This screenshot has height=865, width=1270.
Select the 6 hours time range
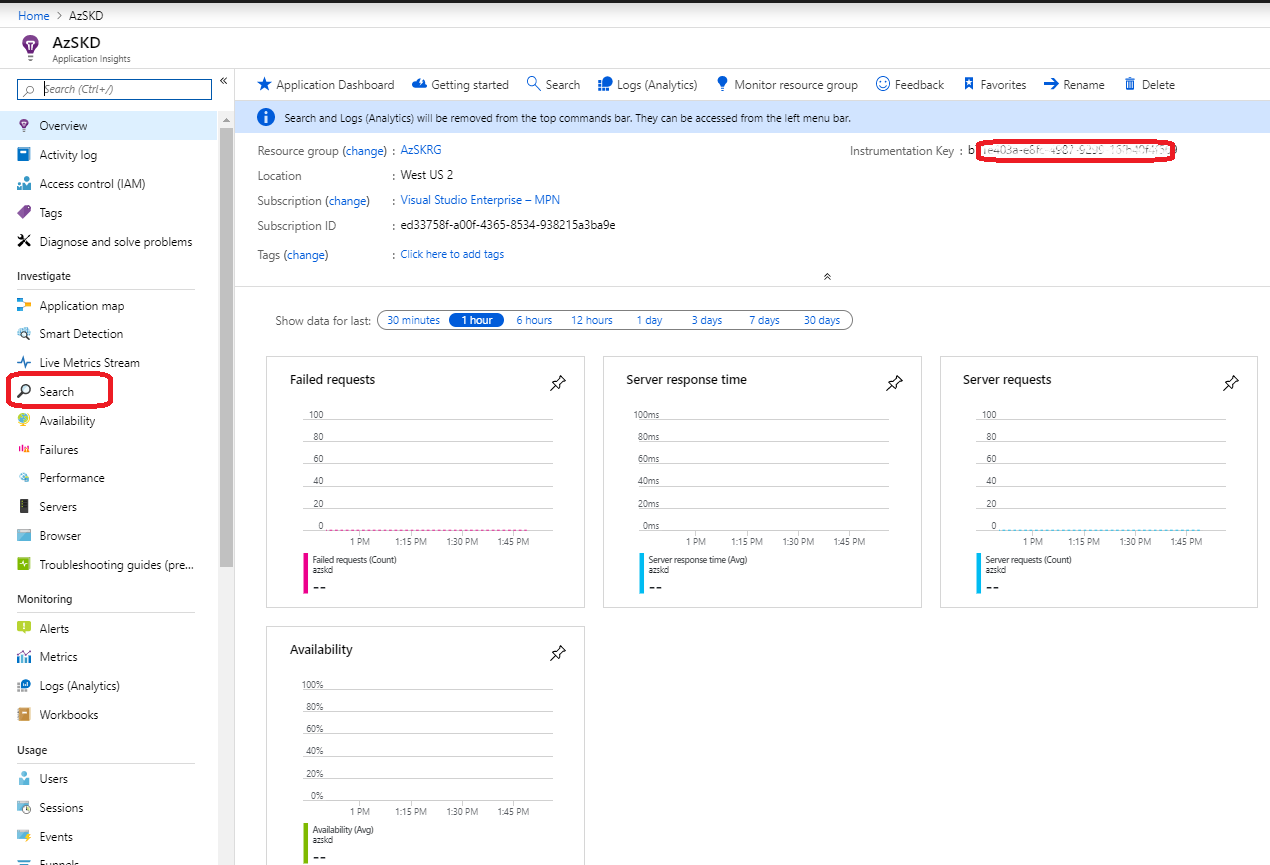point(534,320)
